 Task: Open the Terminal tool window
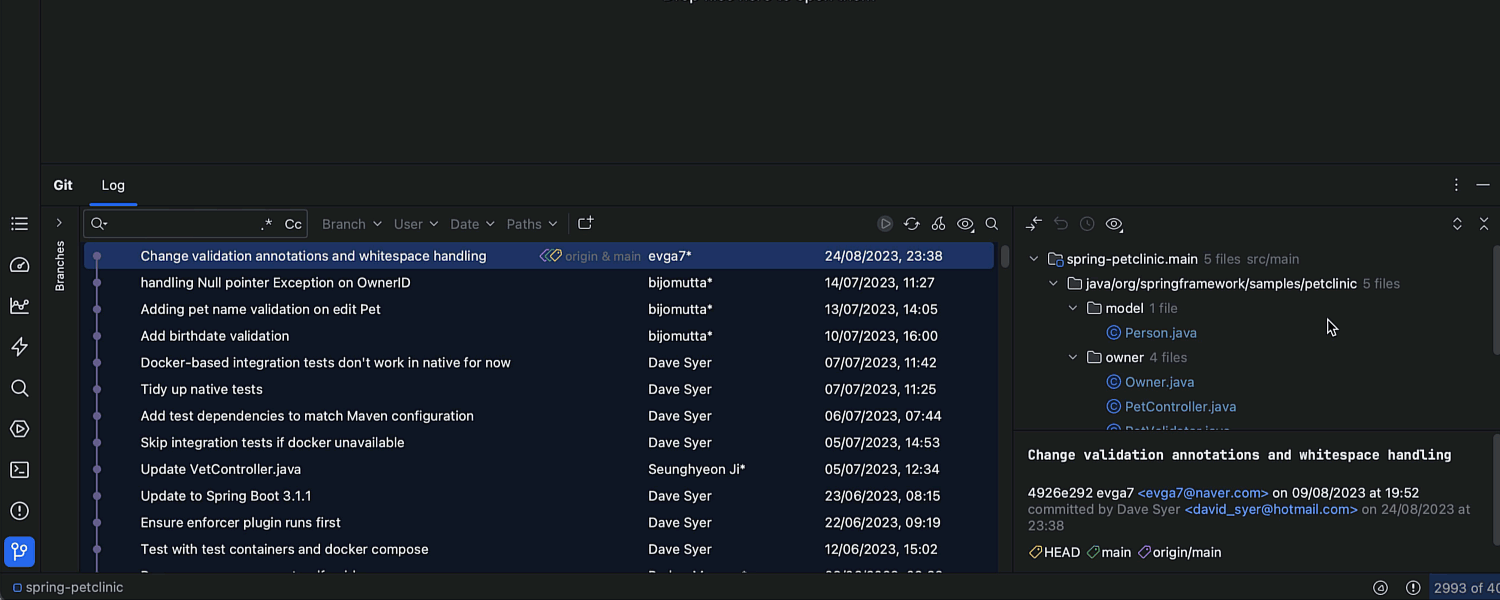click(x=19, y=470)
